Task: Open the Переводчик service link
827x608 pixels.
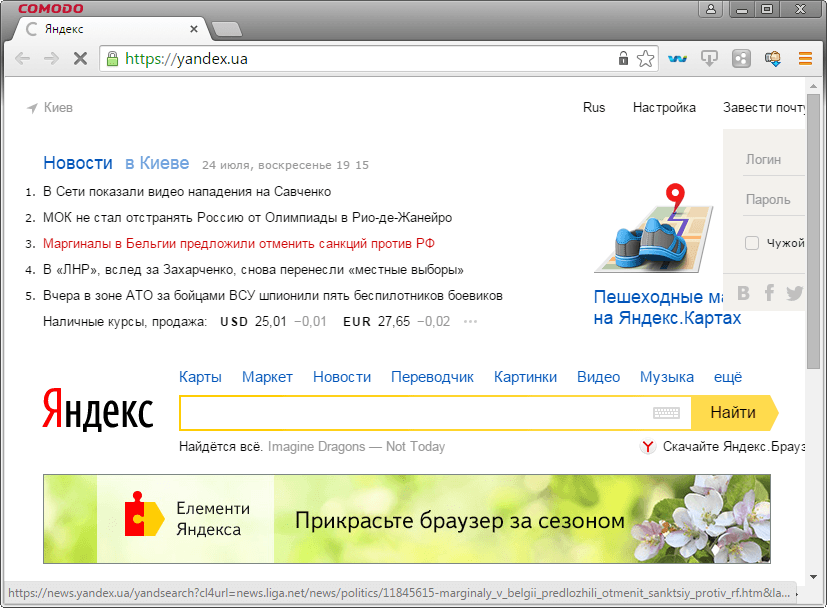Action: coord(432,377)
